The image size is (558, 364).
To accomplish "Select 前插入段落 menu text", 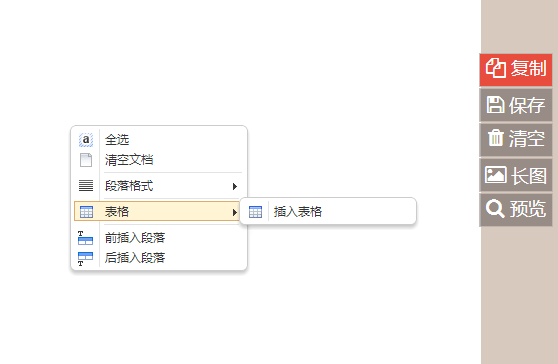I will point(135,238).
